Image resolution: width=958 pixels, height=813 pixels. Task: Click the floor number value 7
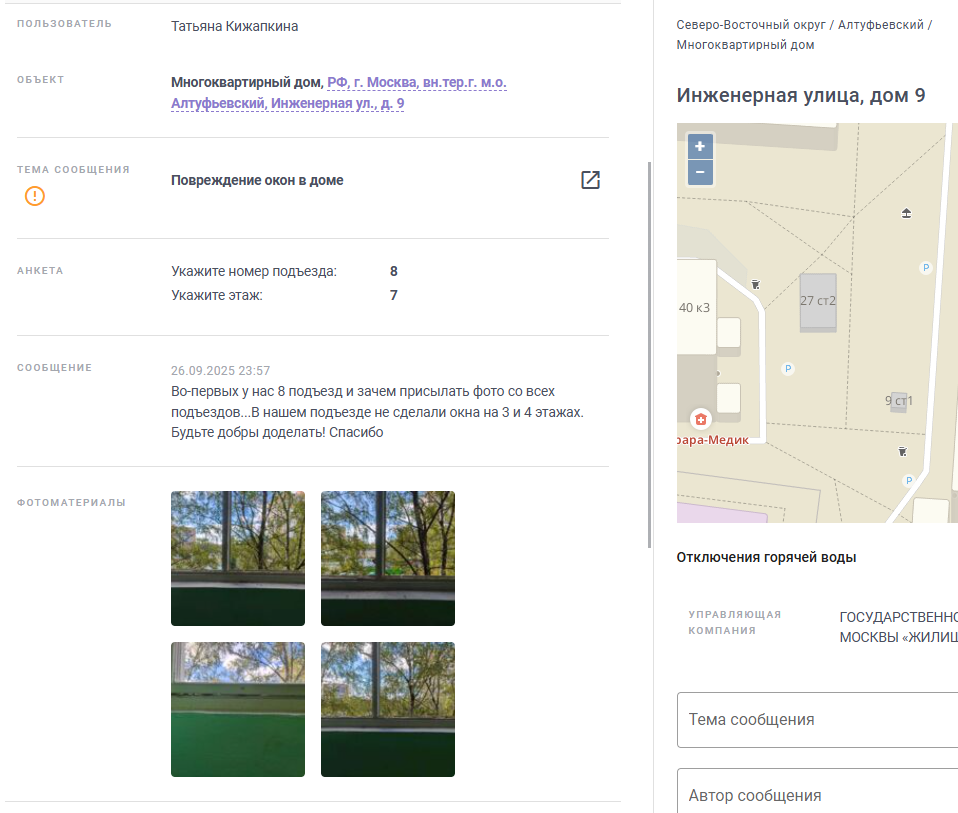point(393,295)
